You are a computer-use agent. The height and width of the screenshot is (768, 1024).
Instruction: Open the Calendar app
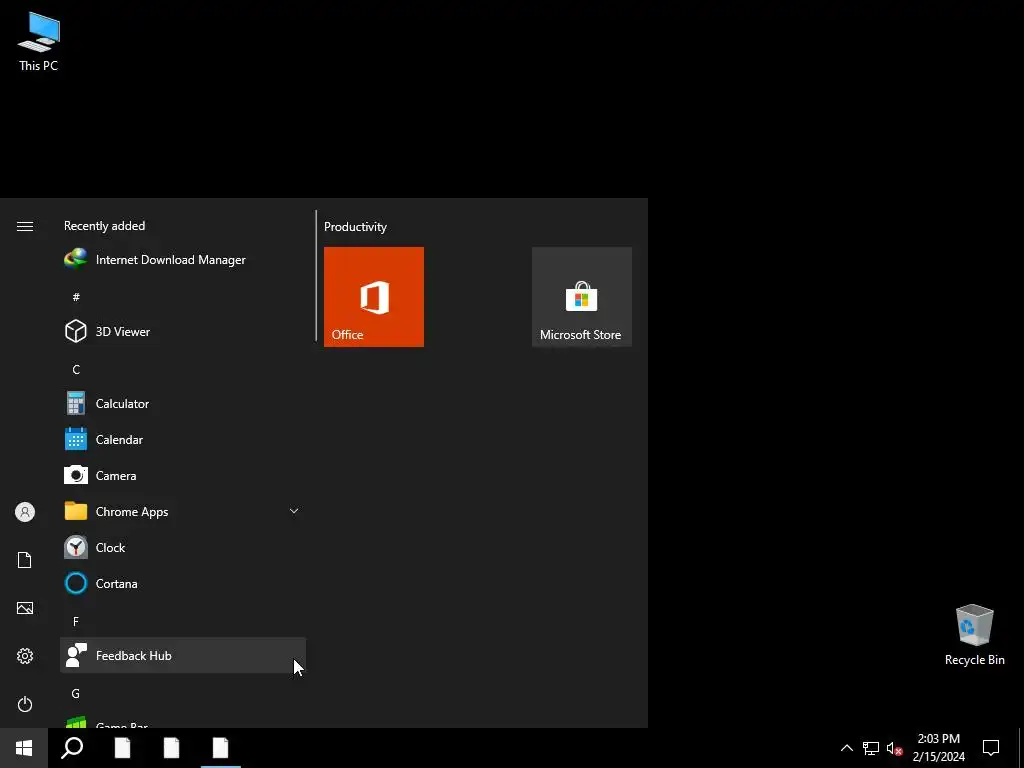click(183, 440)
